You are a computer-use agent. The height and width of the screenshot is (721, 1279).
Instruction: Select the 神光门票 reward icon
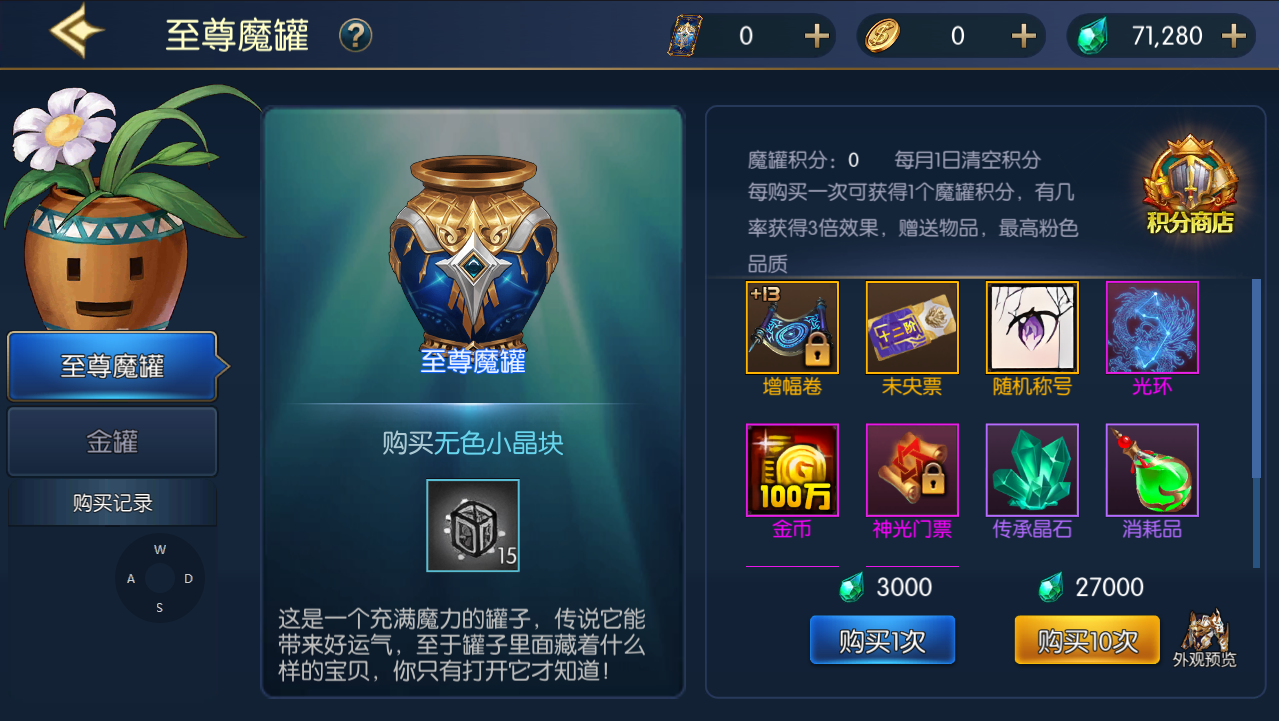pos(912,470)
